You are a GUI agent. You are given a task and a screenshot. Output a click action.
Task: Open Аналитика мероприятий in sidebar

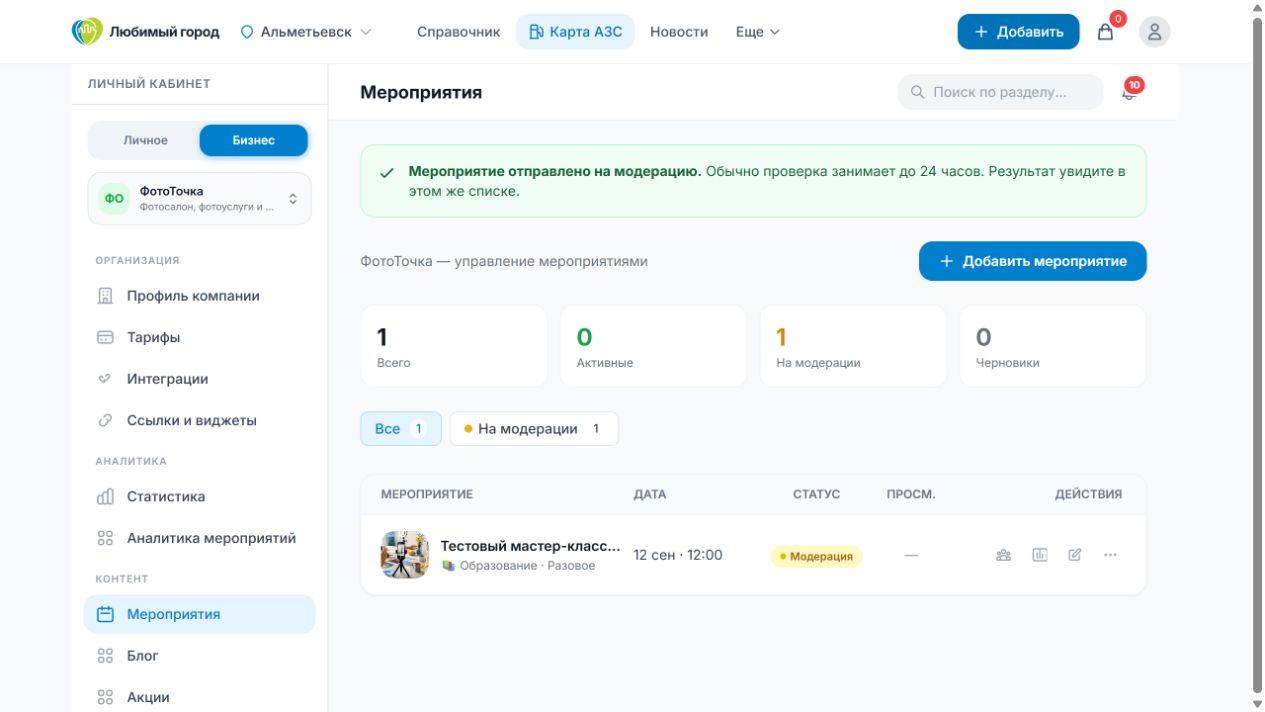tap(199, 538)
